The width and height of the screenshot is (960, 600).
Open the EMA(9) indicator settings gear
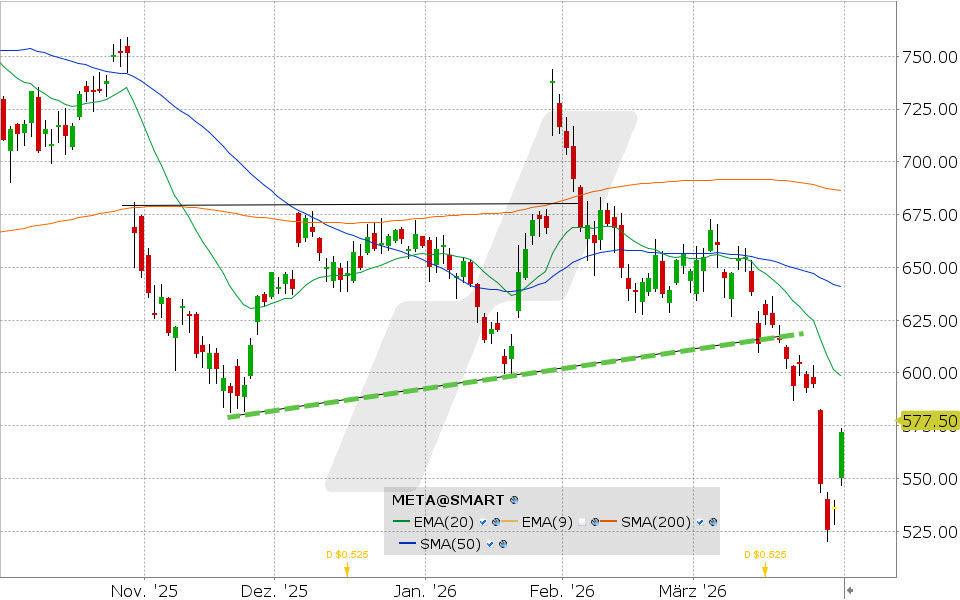pyautogui.click(x=595, y=521)
